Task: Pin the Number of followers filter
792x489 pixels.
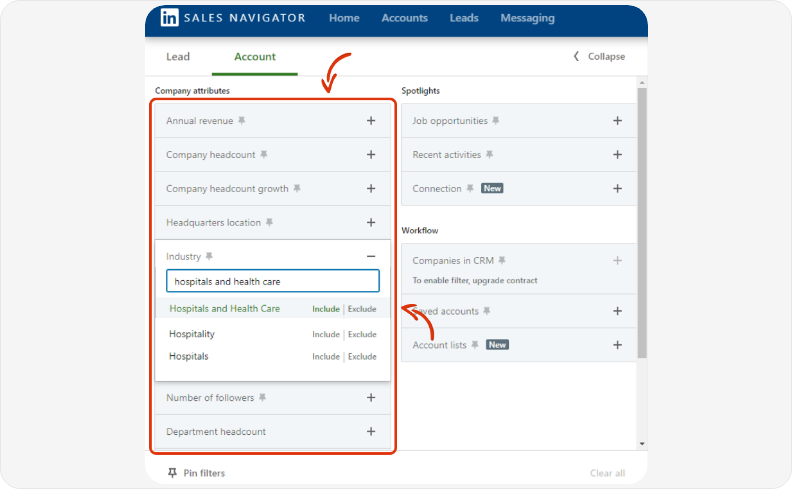Action: click(x=262, y=397)
